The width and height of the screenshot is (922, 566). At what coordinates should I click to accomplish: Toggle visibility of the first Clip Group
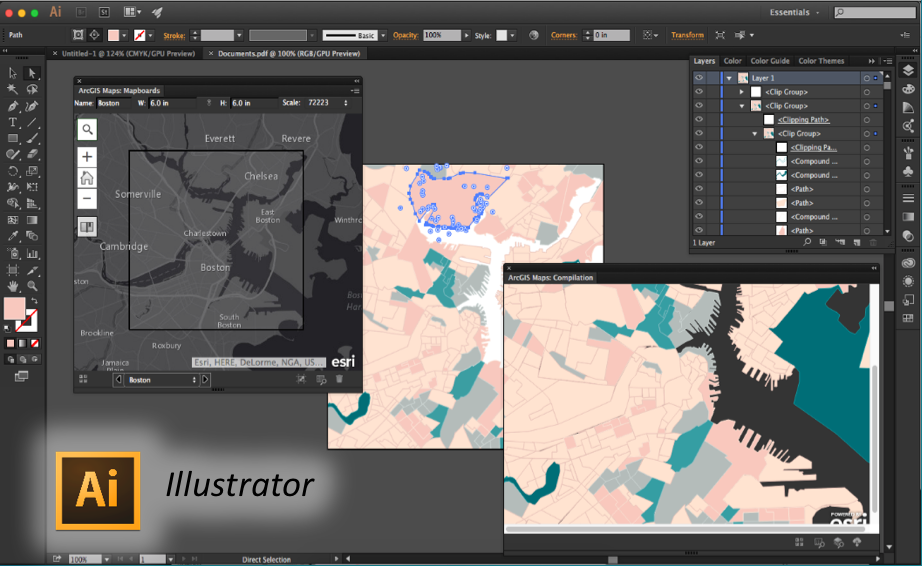click(x=699, y=92)
